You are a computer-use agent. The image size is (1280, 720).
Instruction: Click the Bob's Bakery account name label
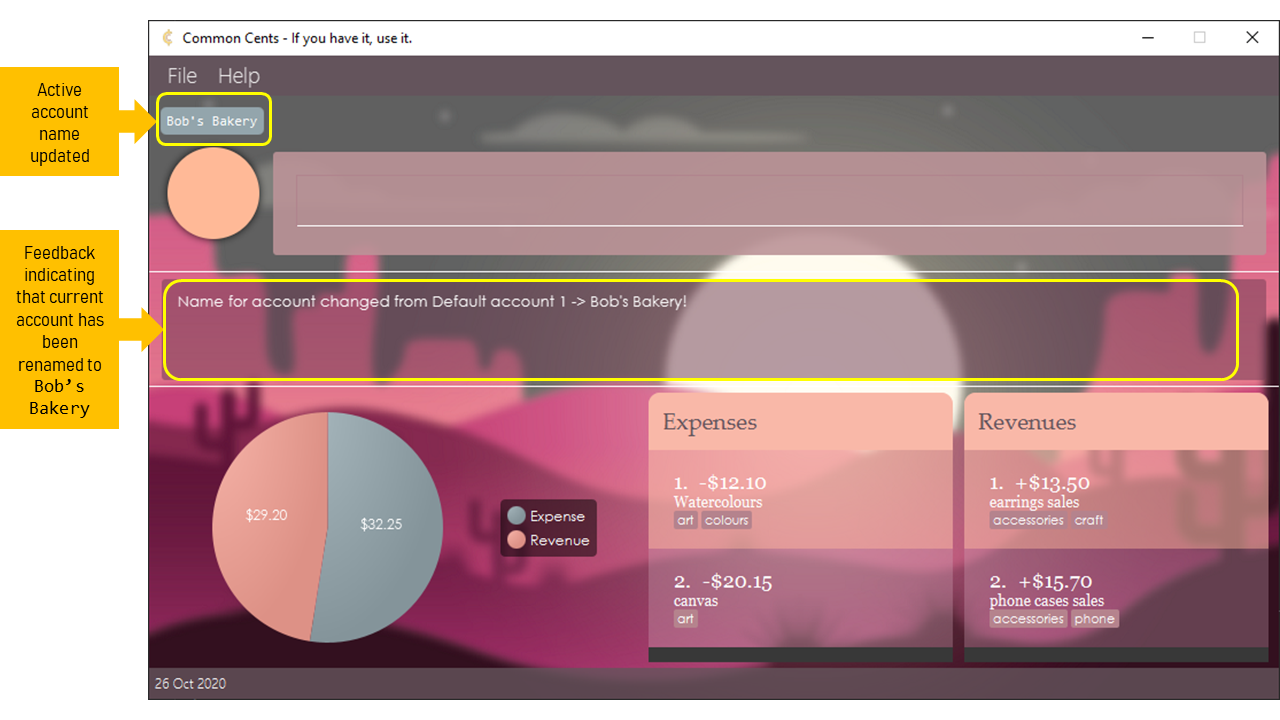[212, 121]
